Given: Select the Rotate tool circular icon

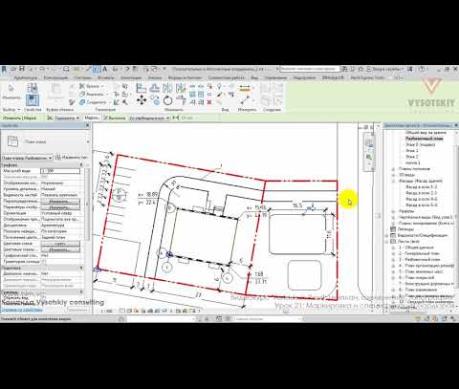Looking at the screenshot, I should coord(168,100).
